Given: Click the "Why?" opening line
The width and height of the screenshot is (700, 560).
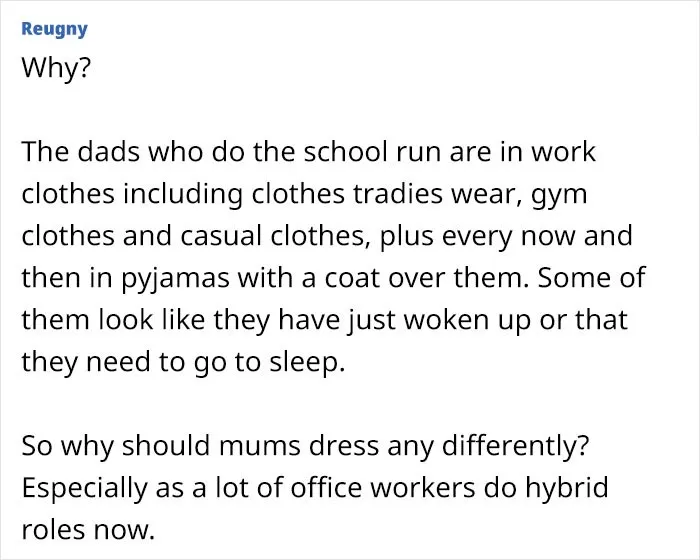Looking at the screenshot, I should [x=56, y=68].
